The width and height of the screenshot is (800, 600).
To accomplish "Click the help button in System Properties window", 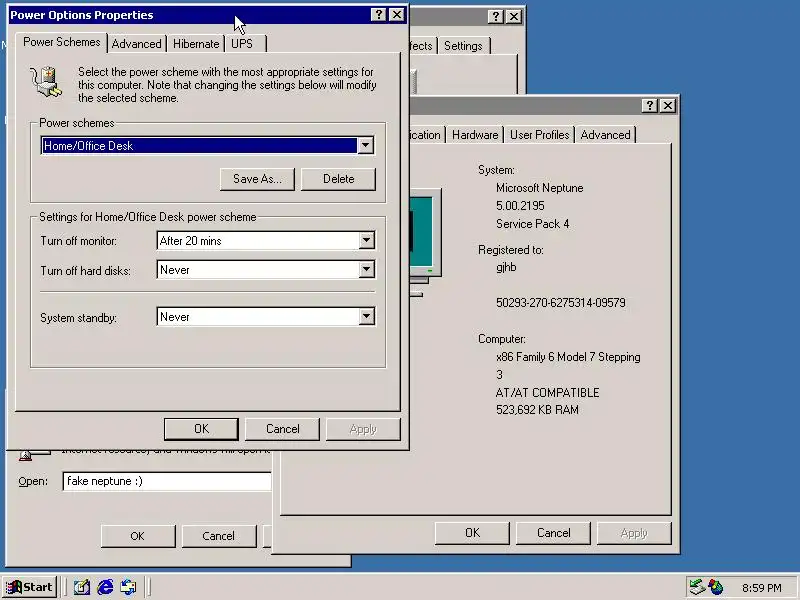I will 649,106.
